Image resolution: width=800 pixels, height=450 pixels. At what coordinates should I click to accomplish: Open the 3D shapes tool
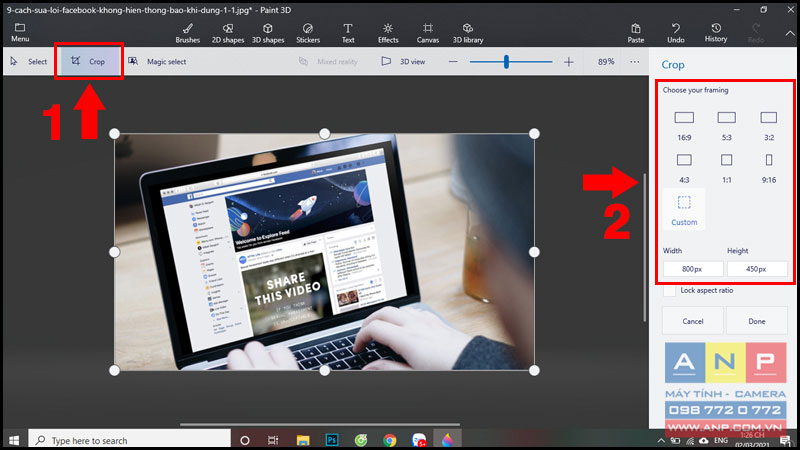click(x=268, y=33)
